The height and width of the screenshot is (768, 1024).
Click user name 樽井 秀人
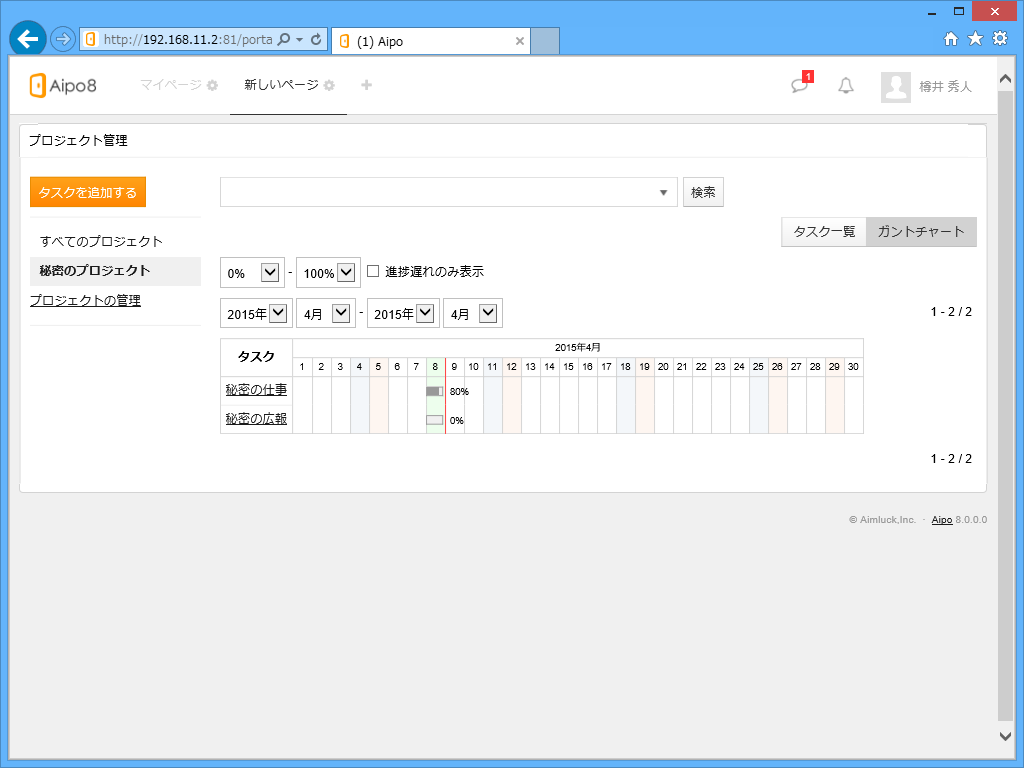point(945,86)
